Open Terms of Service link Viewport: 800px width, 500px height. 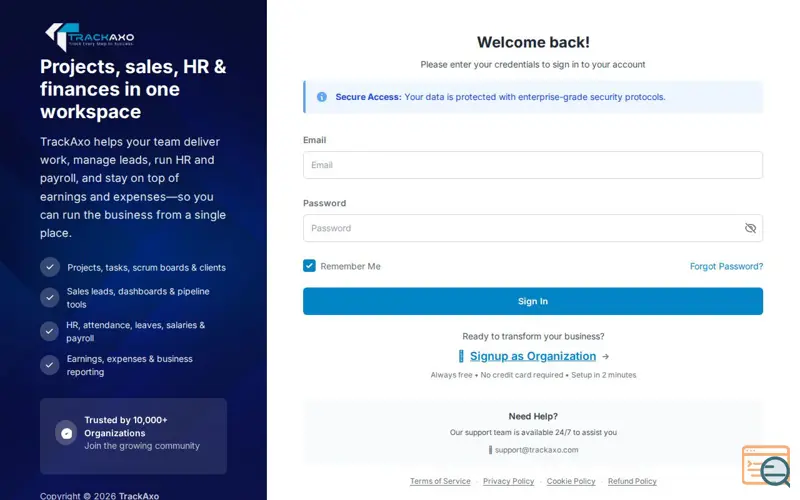[440, 481]
